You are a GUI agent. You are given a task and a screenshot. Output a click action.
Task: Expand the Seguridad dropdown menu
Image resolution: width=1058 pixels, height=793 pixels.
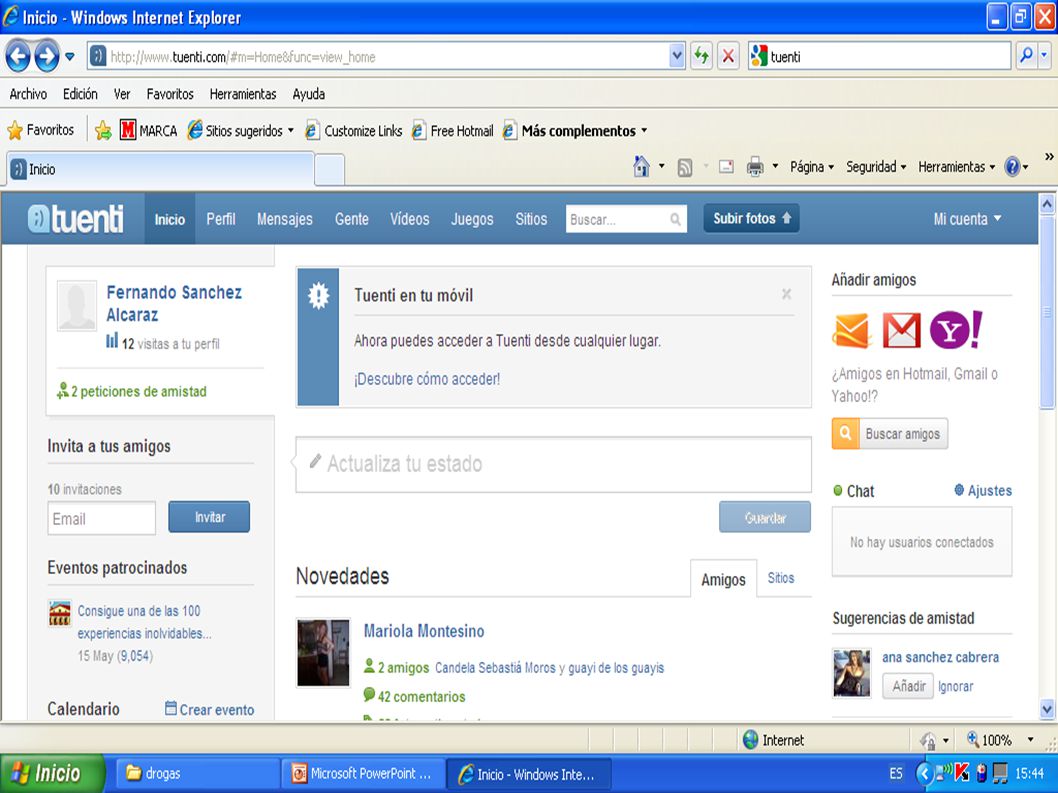[876, 167]
